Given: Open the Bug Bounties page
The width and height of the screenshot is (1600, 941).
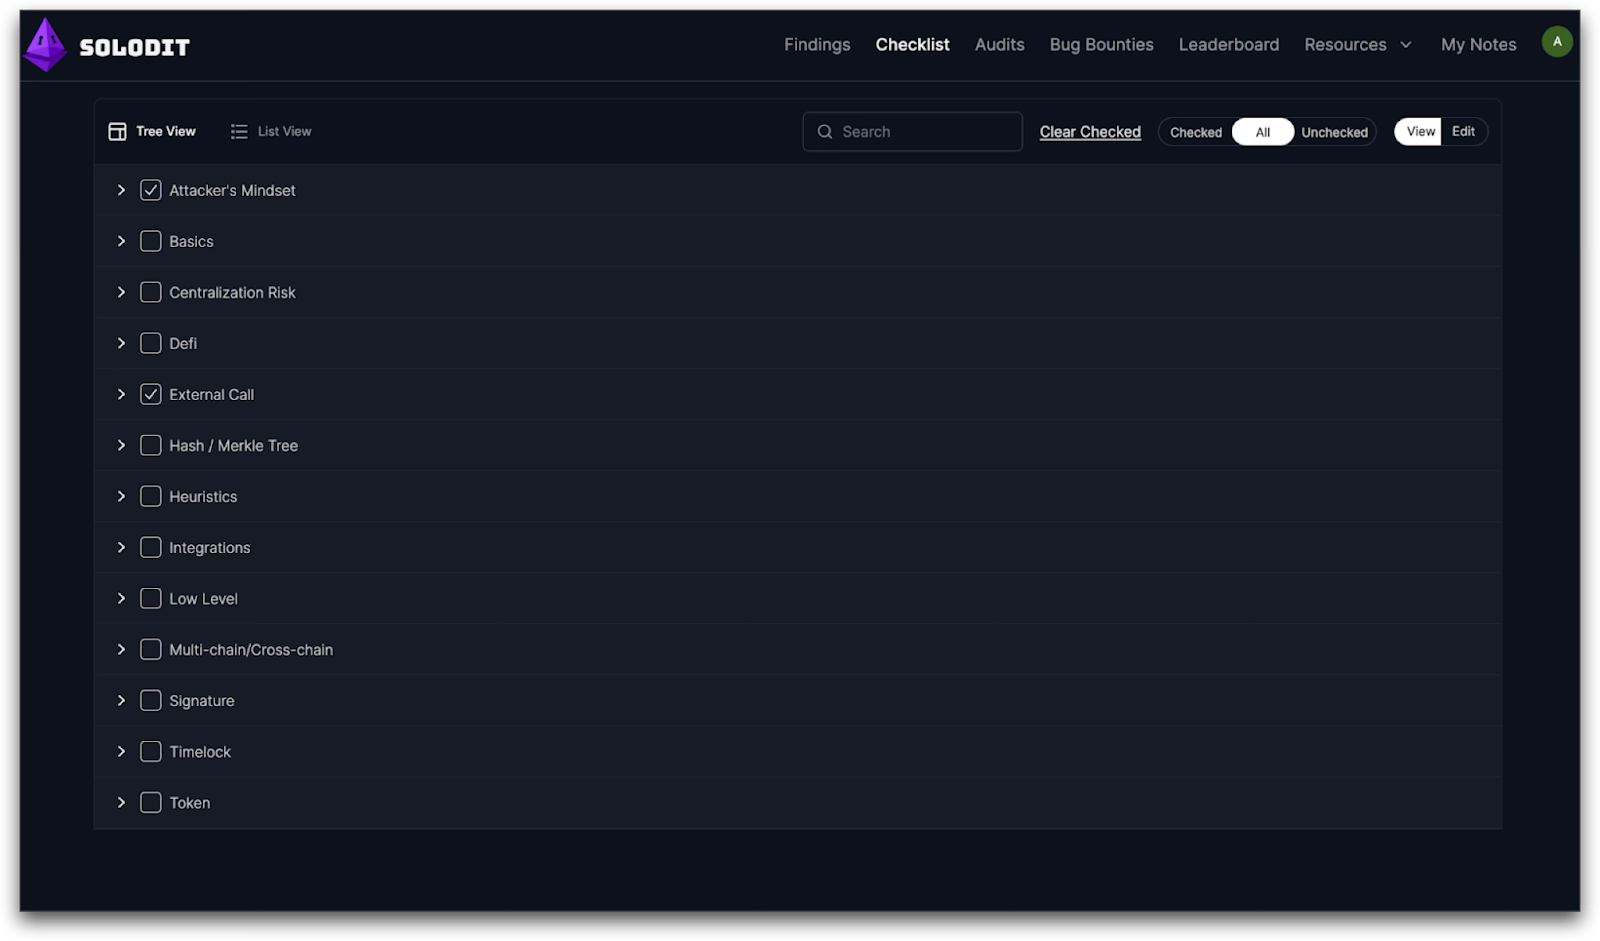Looking at the screenshot, I should (1100, 44).
